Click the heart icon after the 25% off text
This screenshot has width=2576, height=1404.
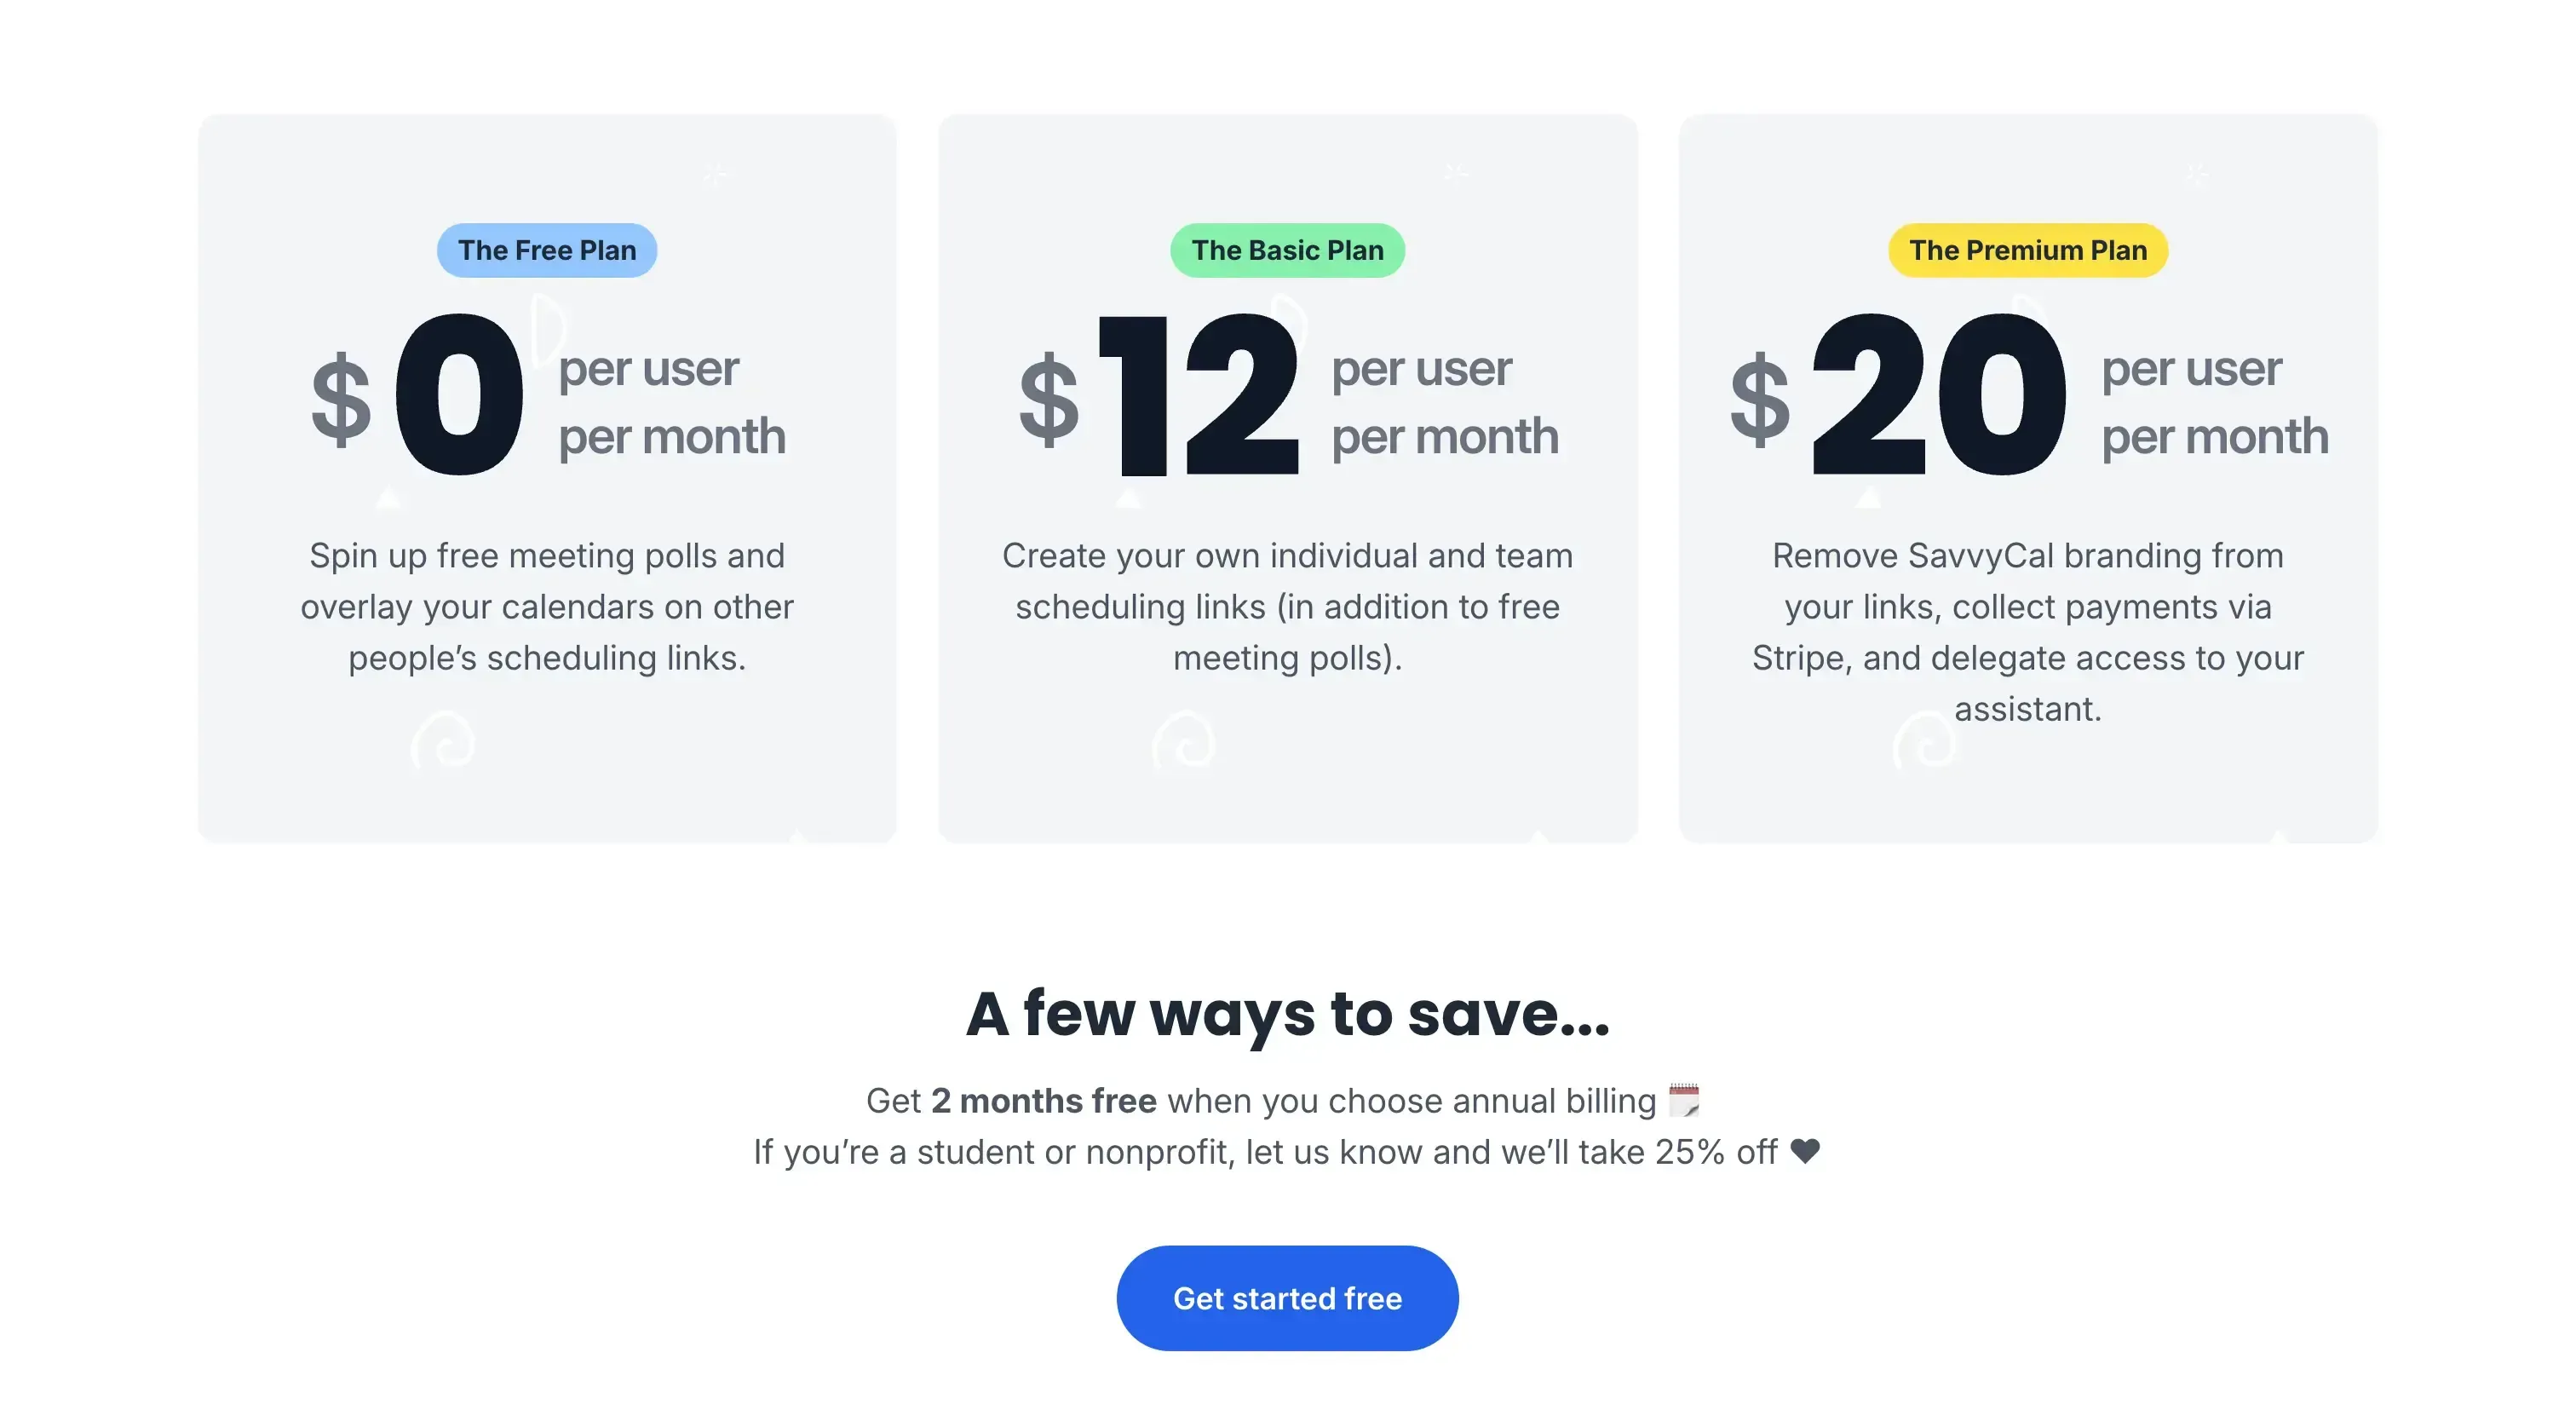[x=1806, y=1151]
